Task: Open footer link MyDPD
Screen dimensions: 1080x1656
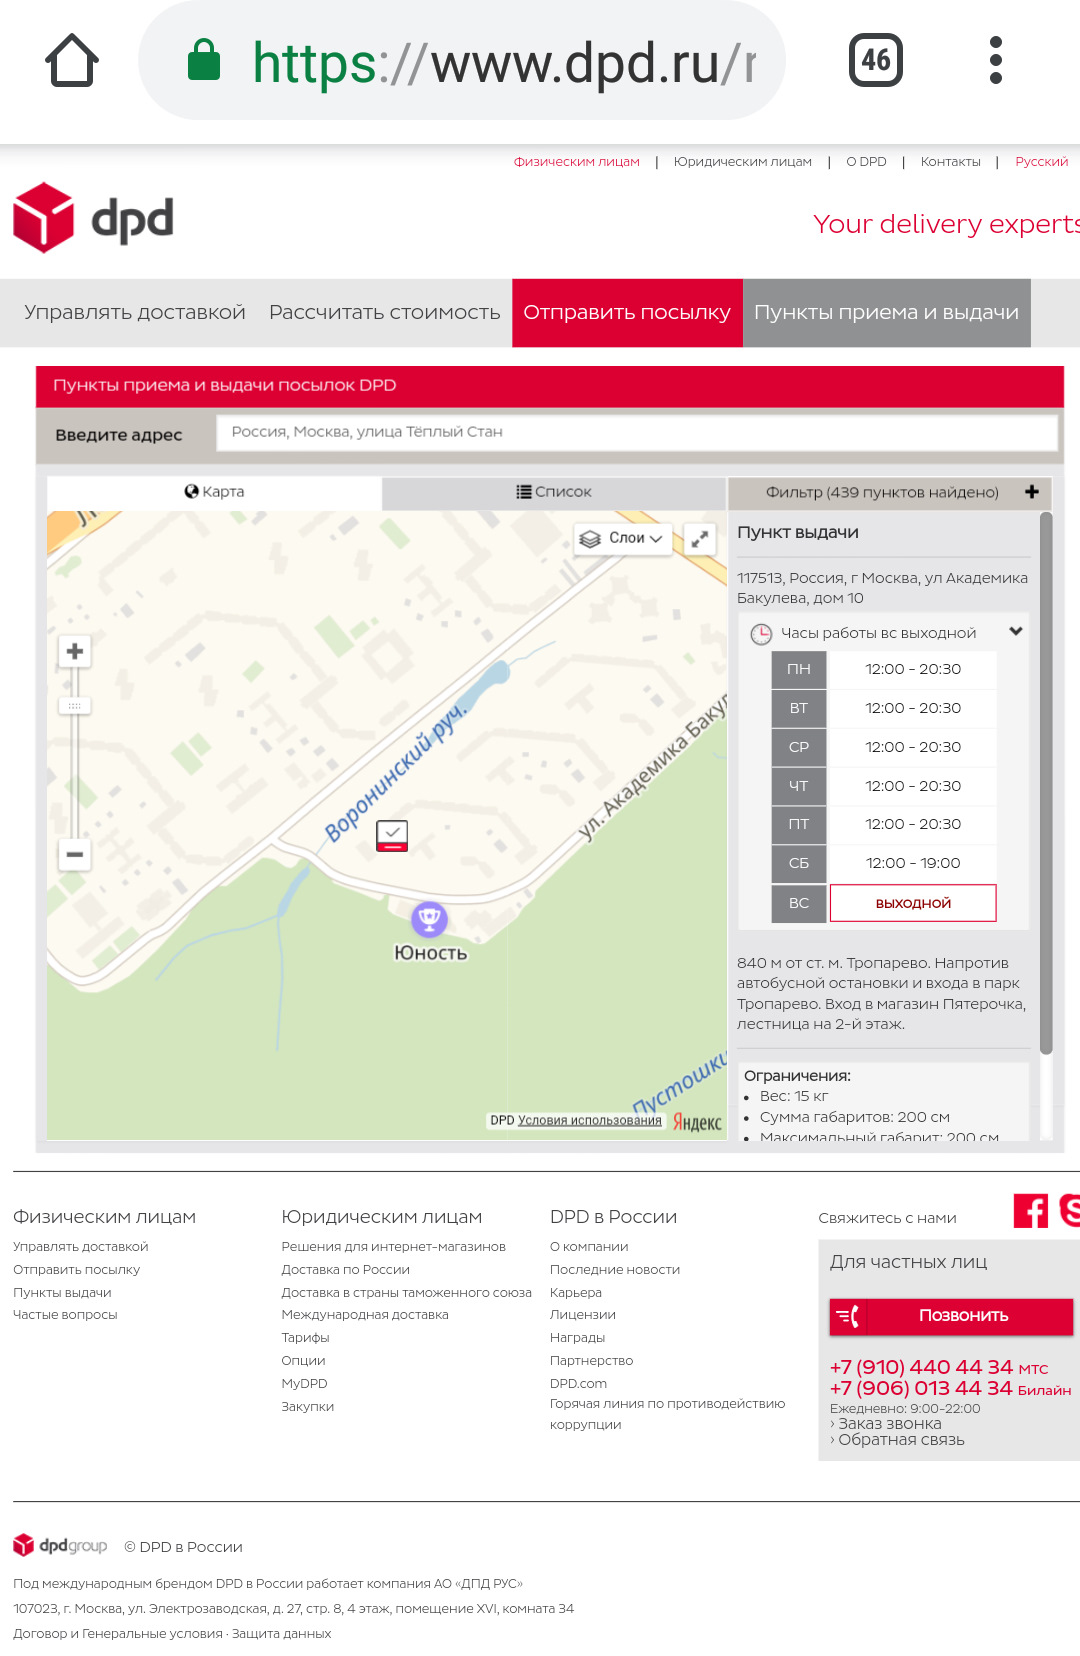Action: (304, 1384)
